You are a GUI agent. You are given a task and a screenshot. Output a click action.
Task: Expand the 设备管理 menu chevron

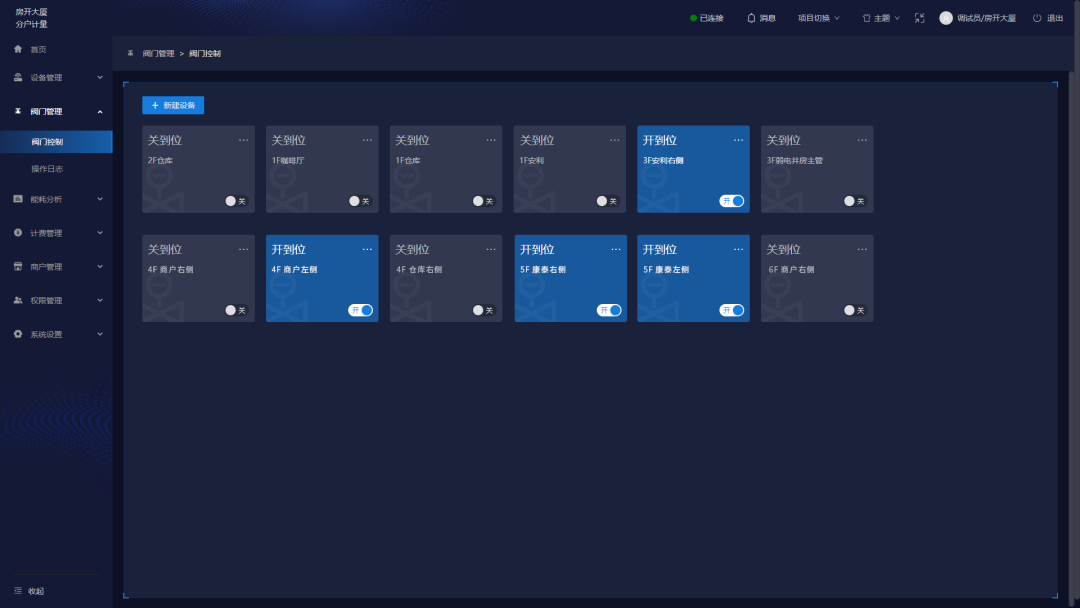(100, 77)
